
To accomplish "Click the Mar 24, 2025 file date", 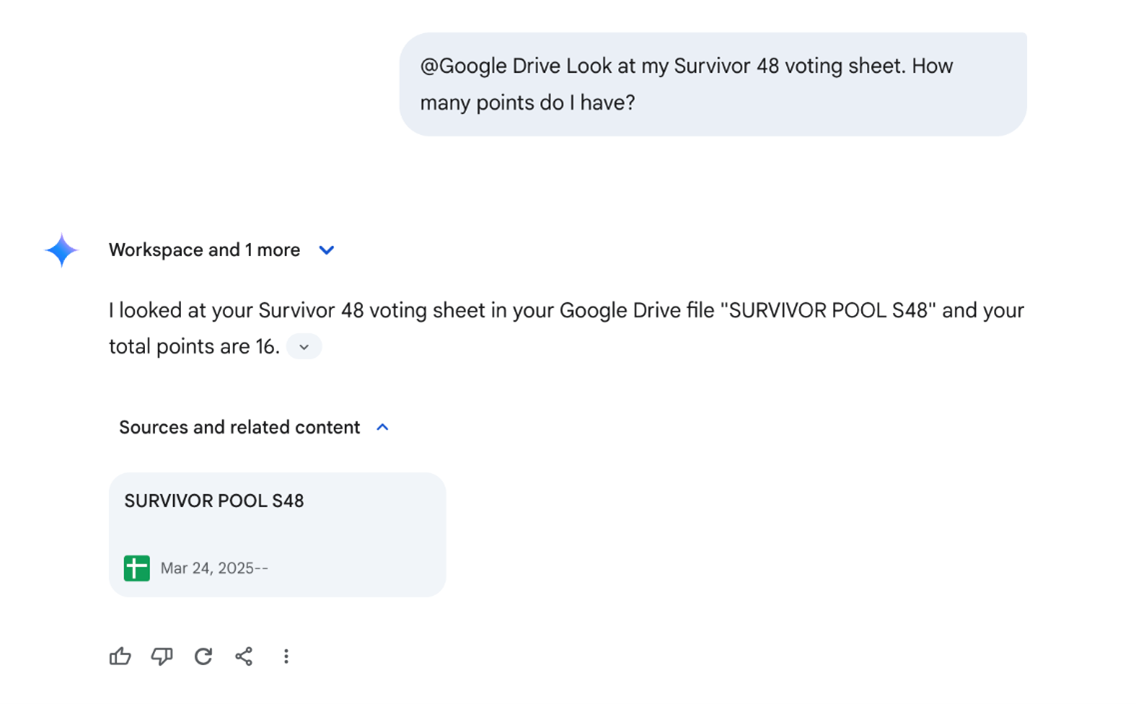I will [x=214, y=568].
